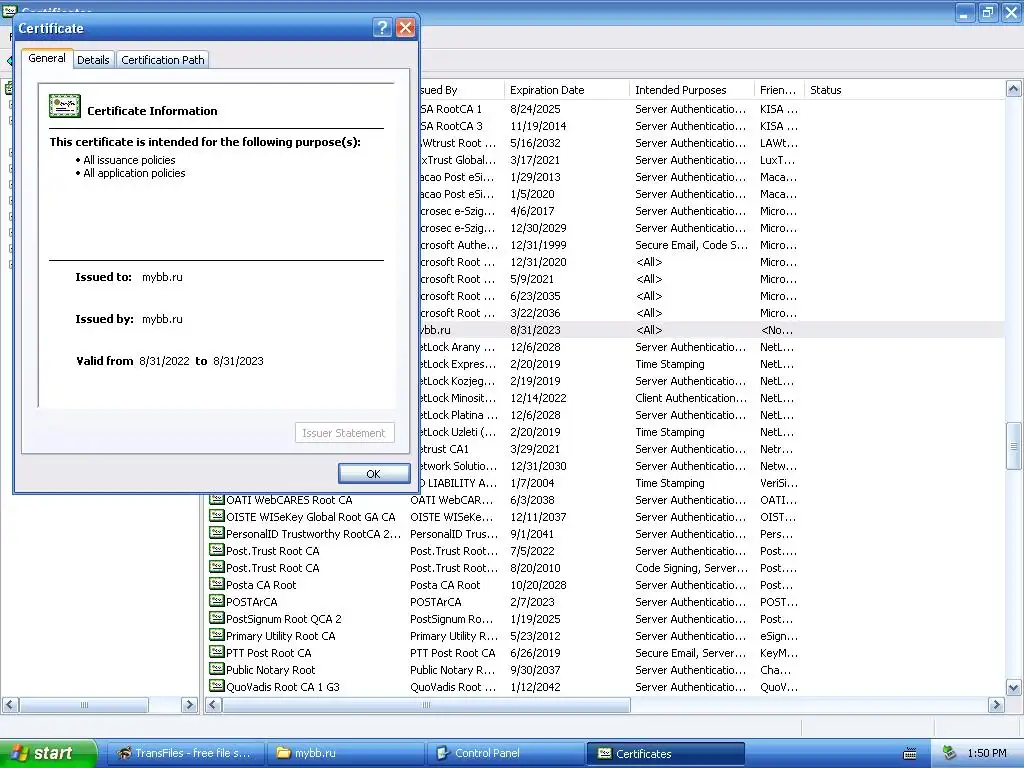This screenshot has height=768, width=1024.
Task: Click expiration date 8/24/2025 cell
Action: click(x=535, y=109)
